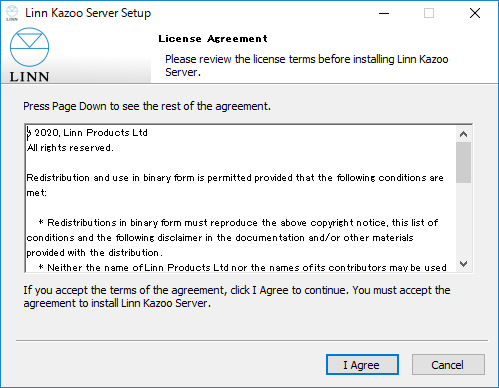Viewport: 499px width, 388px height.
Task: Click the greyed-out maximize button
Action: coord(429,13)
